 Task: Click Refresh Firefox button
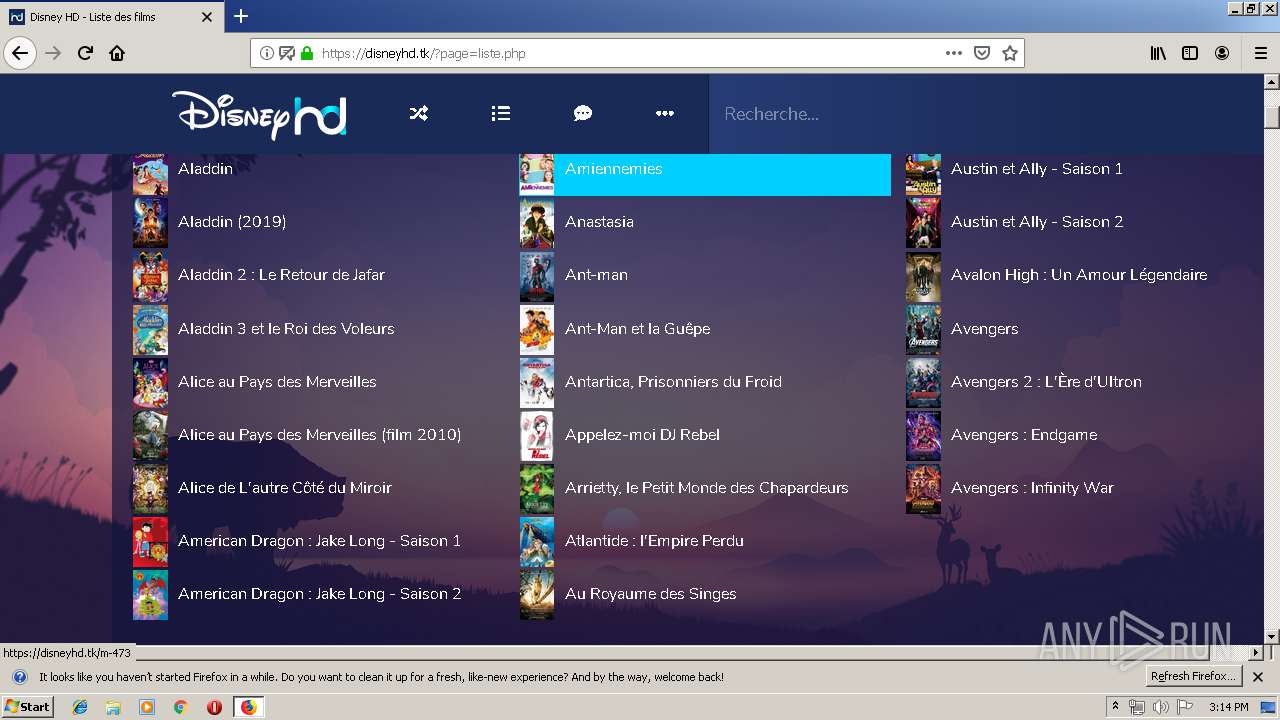(x=1194, y=676)
